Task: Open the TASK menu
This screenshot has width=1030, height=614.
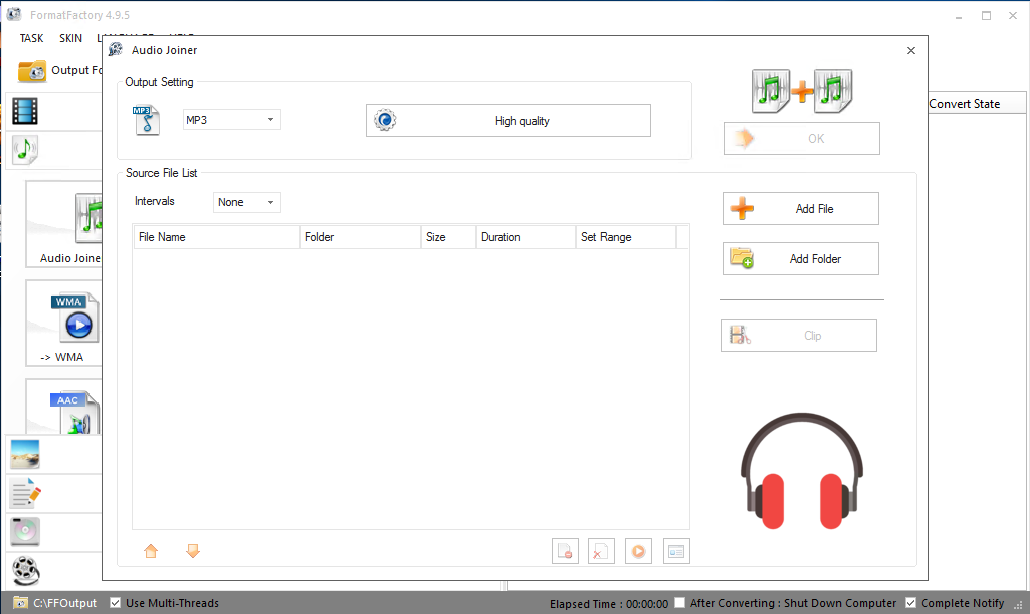Action: [x=32, y=38]
